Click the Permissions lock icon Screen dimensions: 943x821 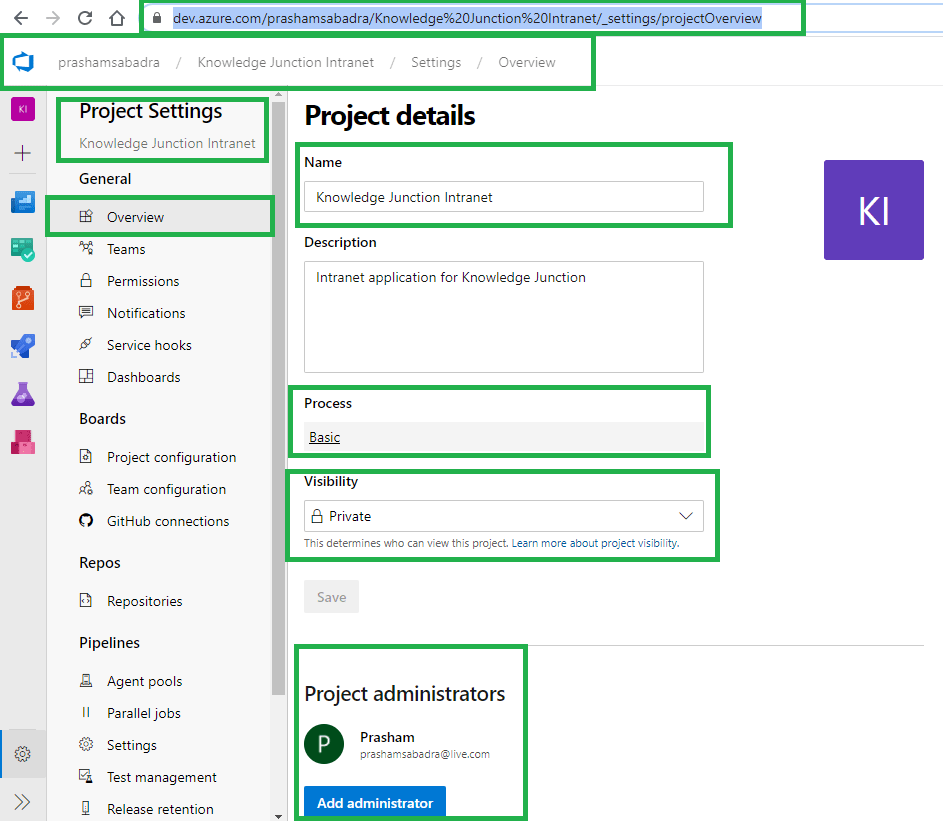(86, 280)
